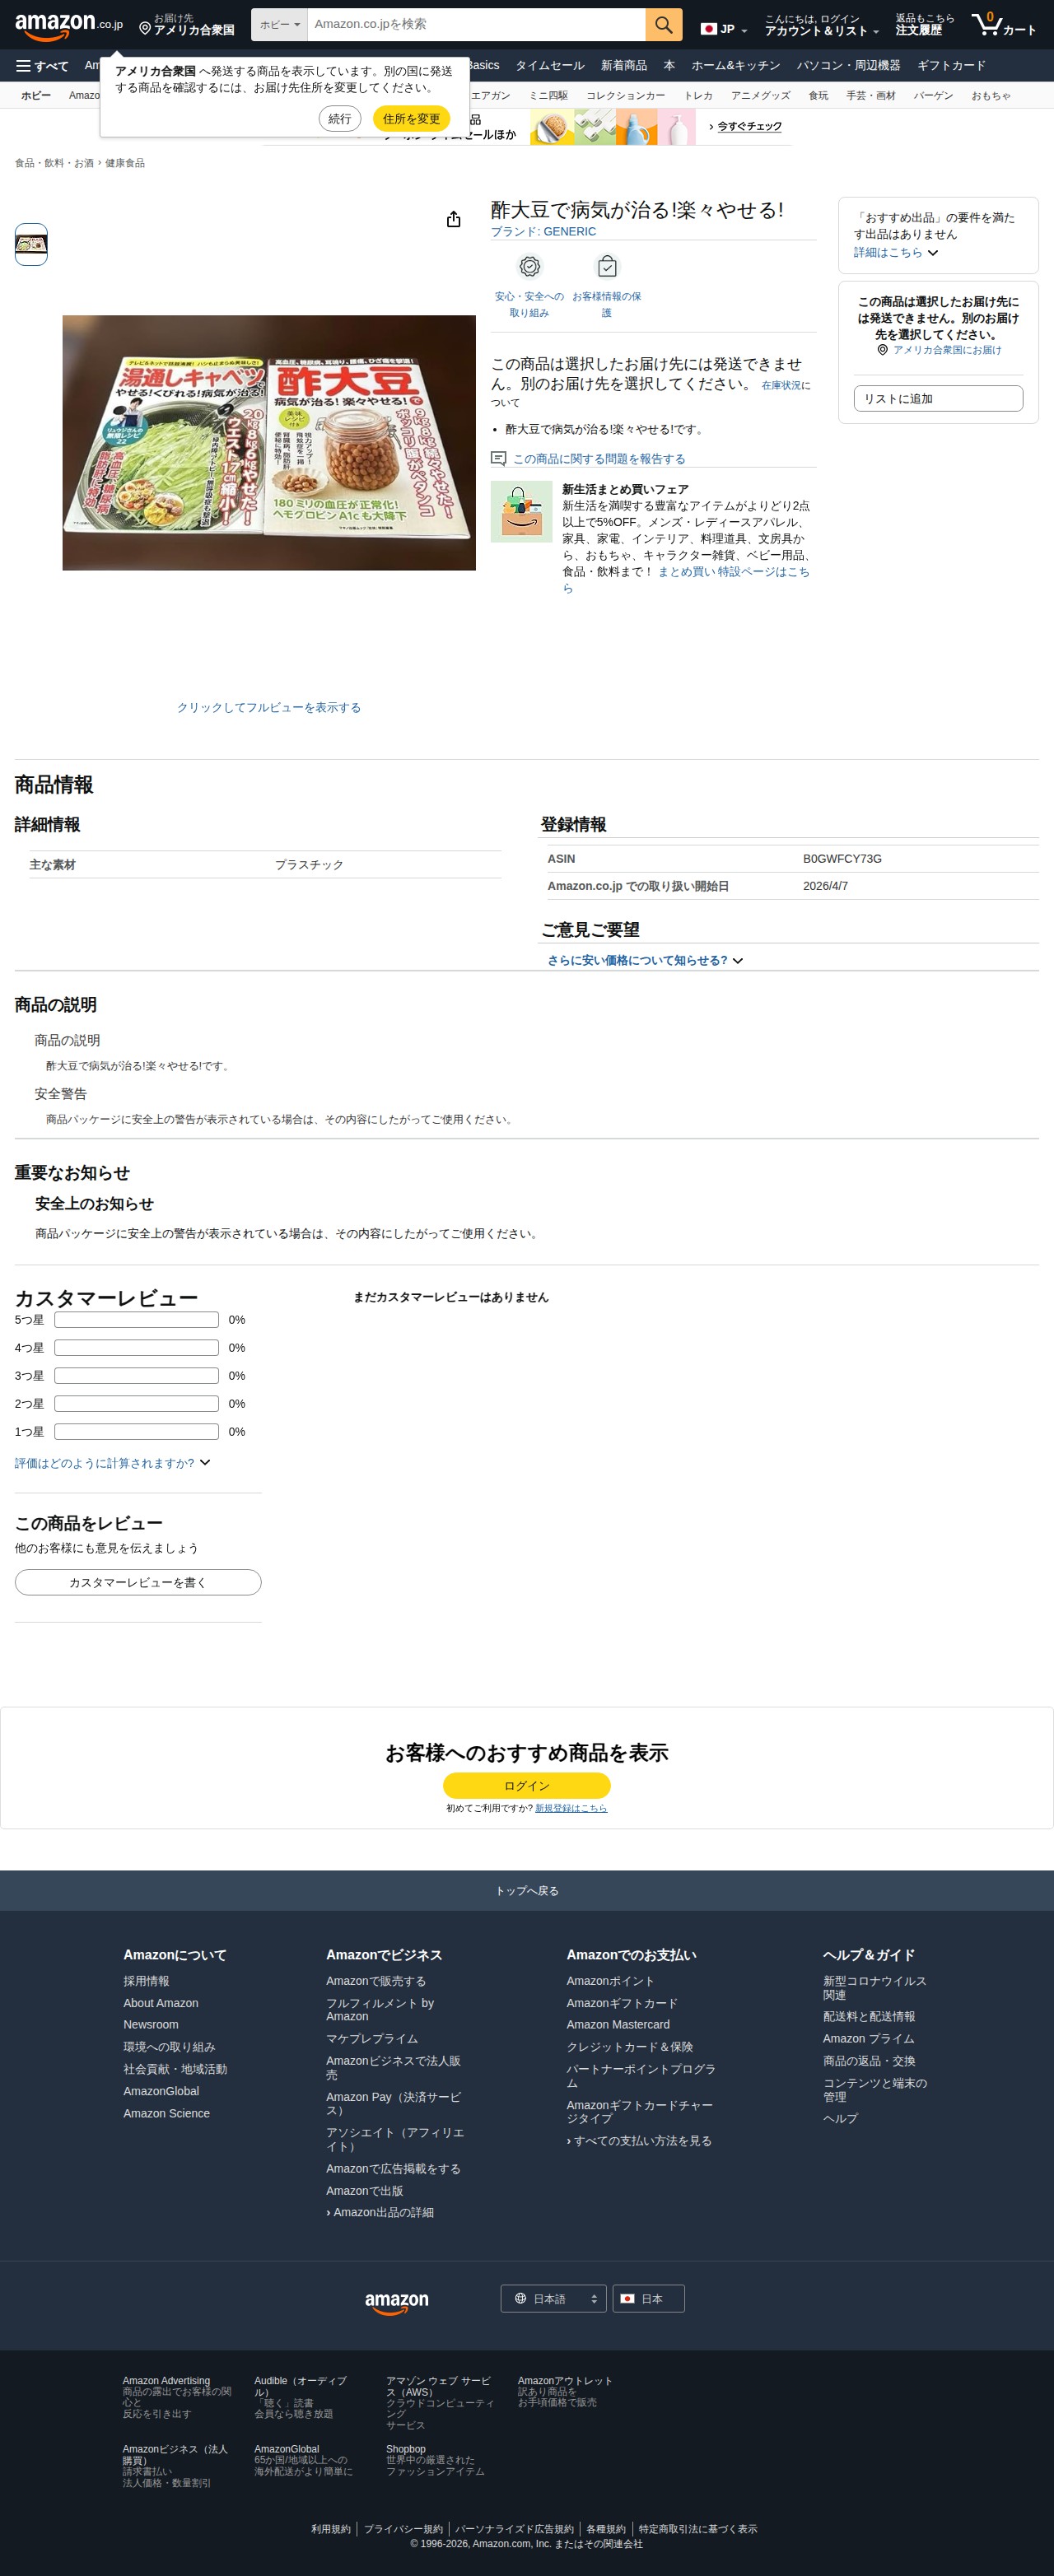Click the location pin icon in header
This screenshot has width=1054, height=2576.
(145, 29)
